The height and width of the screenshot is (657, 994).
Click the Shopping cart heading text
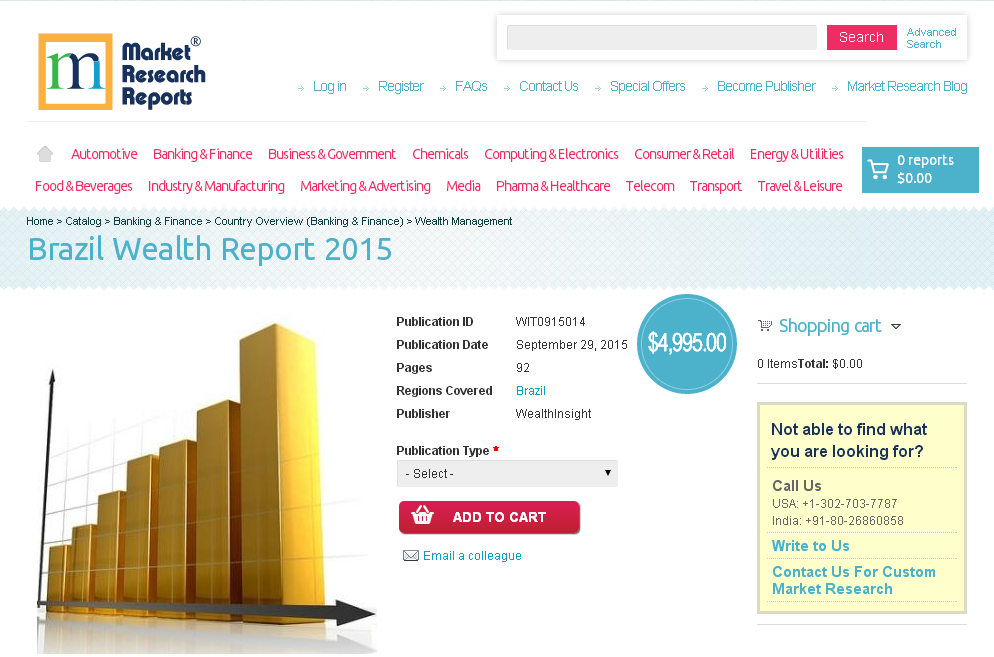click(x=830, y=326)
